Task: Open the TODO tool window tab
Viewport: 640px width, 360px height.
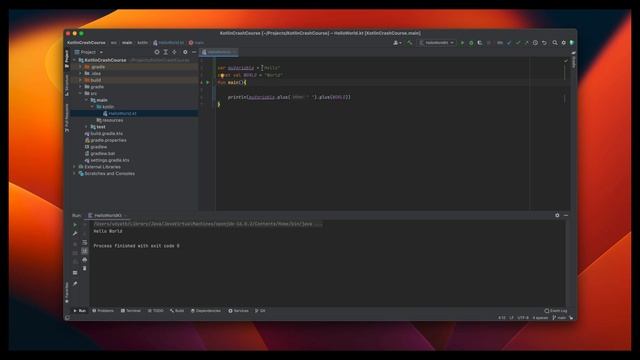Action: tap(156, 311)
